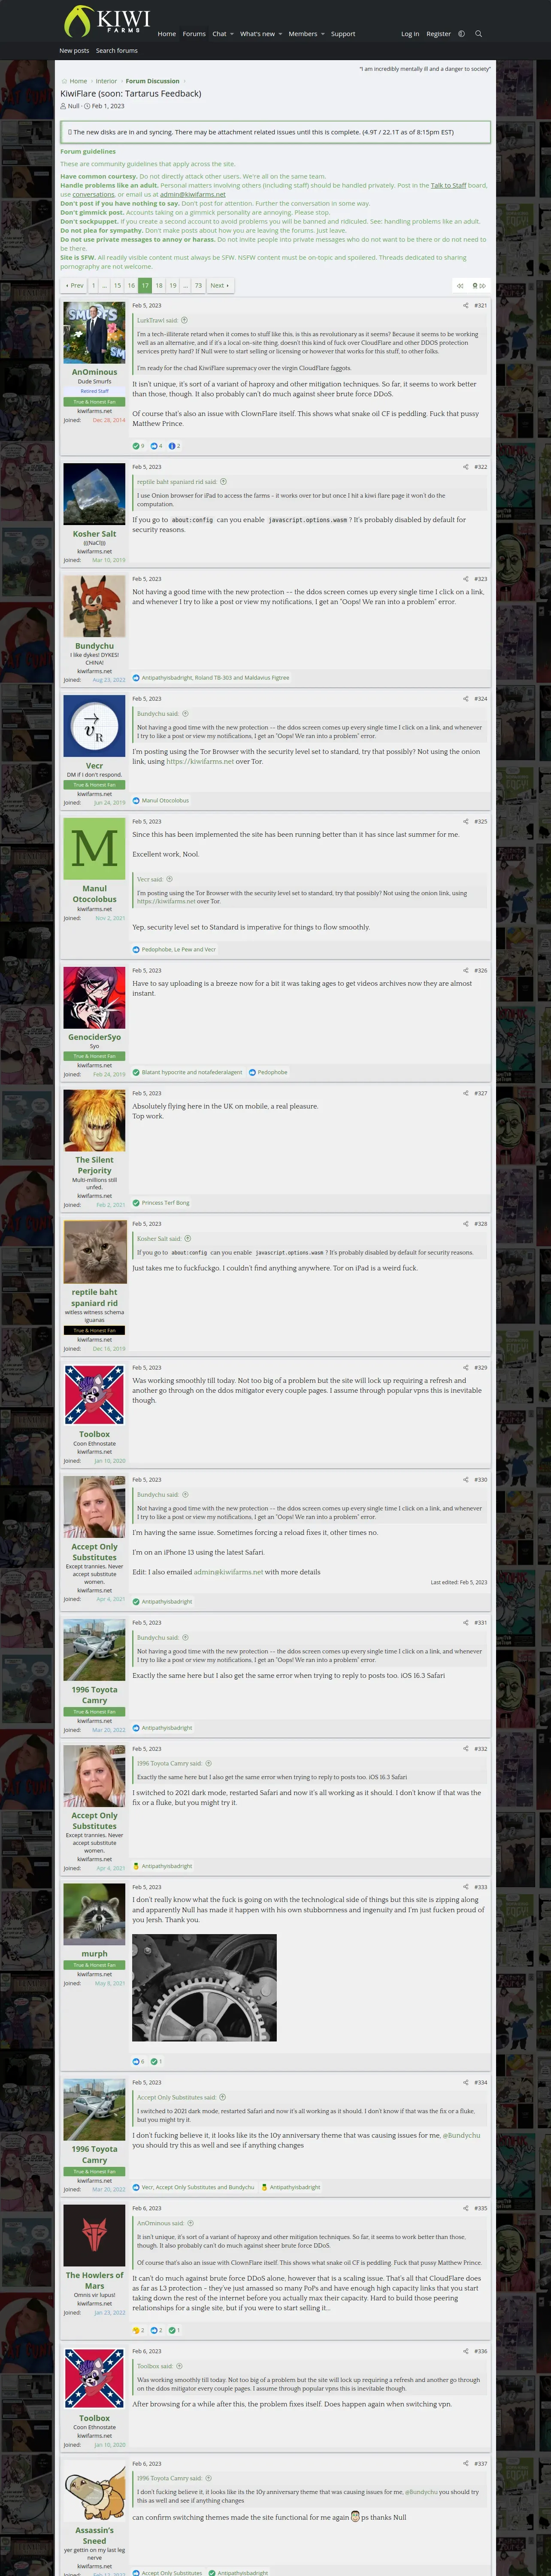Select the Search forums sub-navigation link
551x2576 pixels.
coord(117,51)
